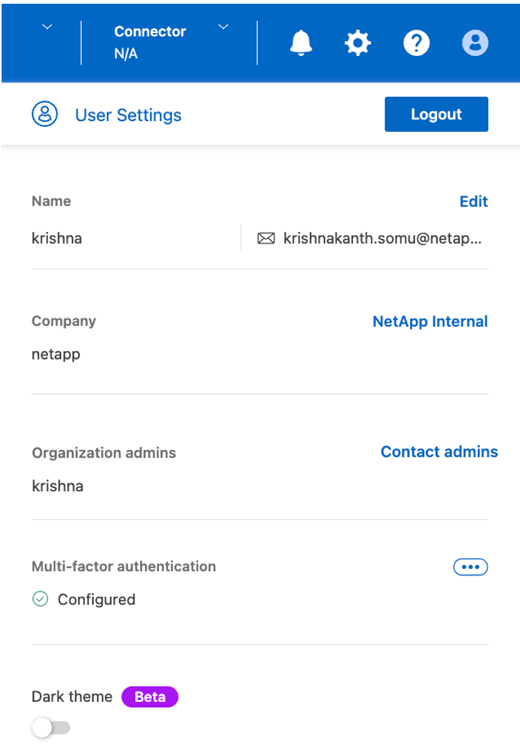
Task: Select the User Settings heading
Action: (128, 115)
